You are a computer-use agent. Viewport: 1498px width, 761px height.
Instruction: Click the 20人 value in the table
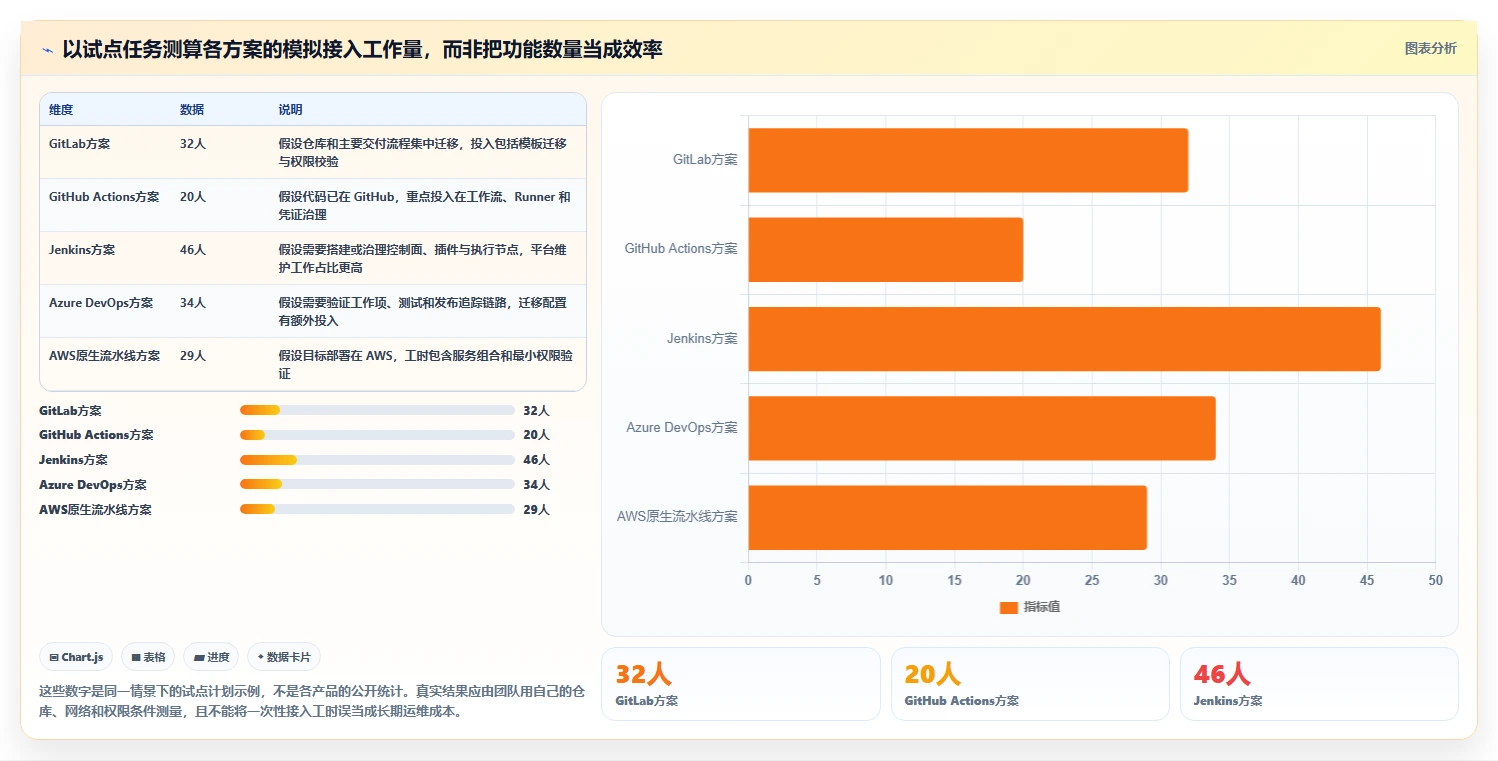193,197
